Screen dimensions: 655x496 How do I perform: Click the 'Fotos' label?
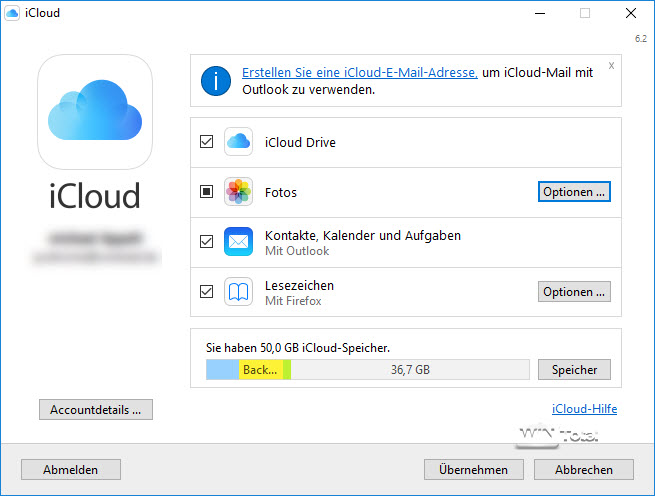(281, 193)
